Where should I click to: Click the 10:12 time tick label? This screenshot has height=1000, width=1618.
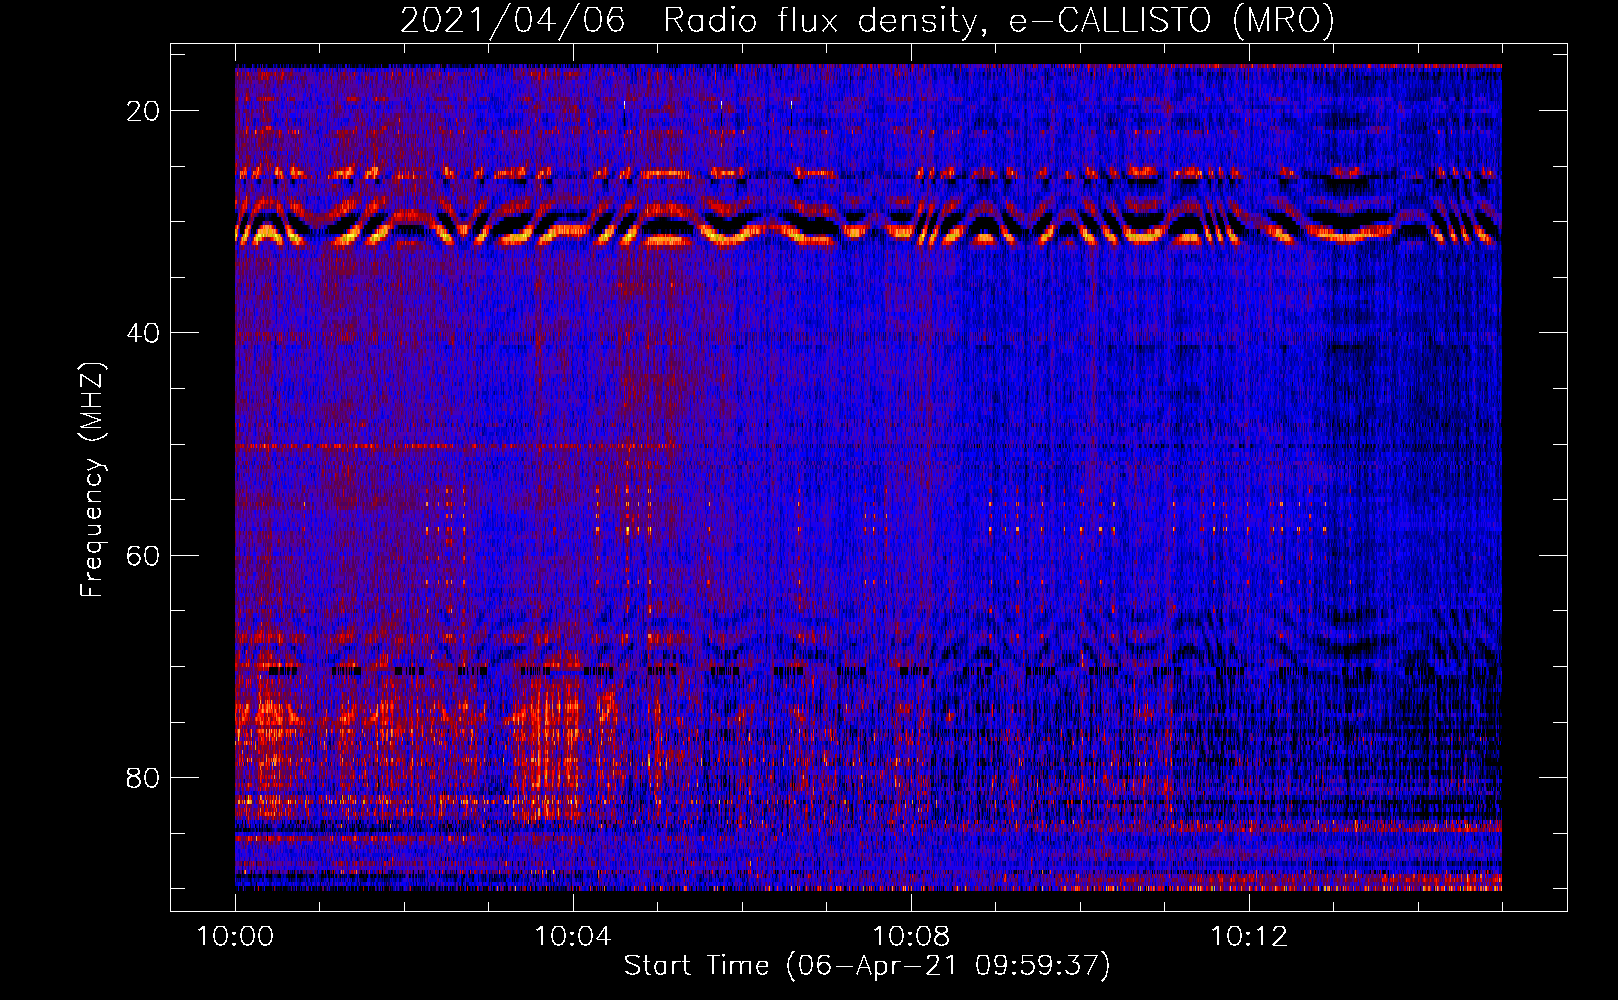[1248, 937]
